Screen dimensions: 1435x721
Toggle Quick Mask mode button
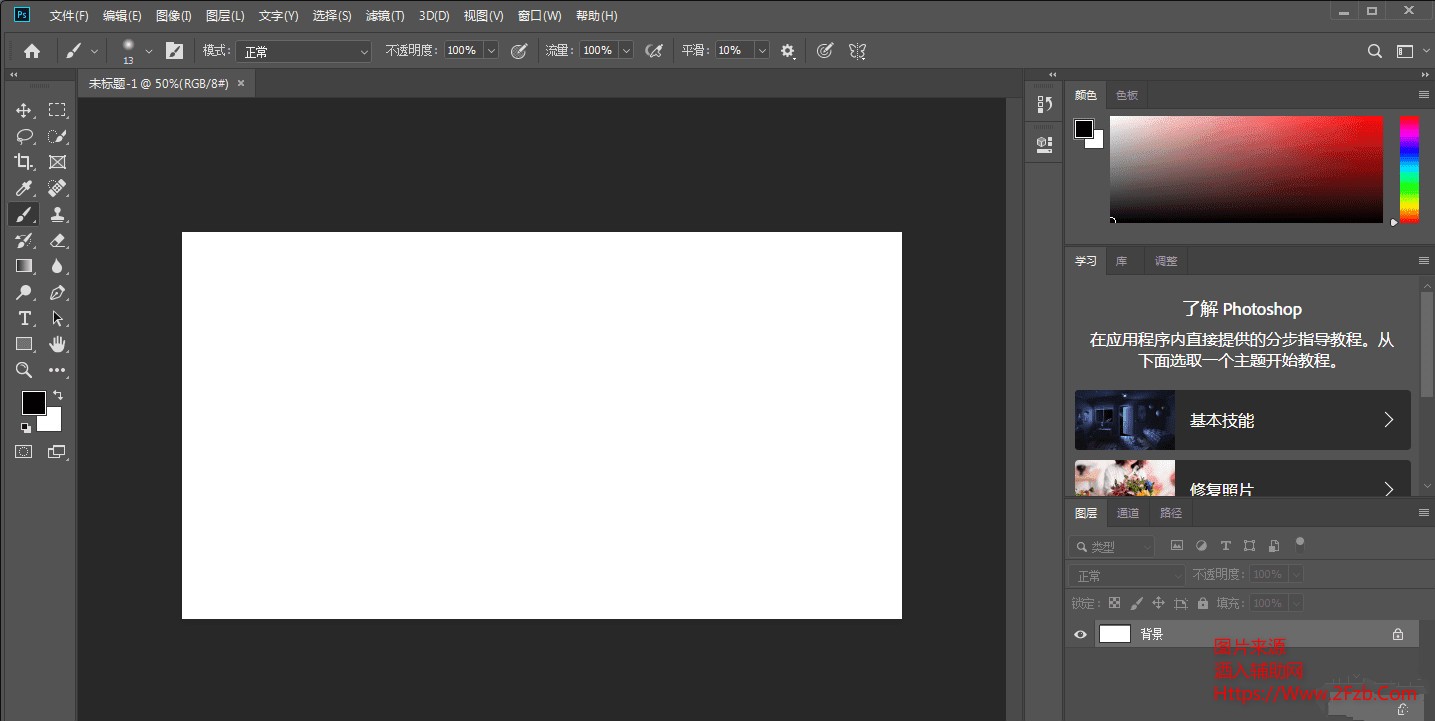click(23, 452)
